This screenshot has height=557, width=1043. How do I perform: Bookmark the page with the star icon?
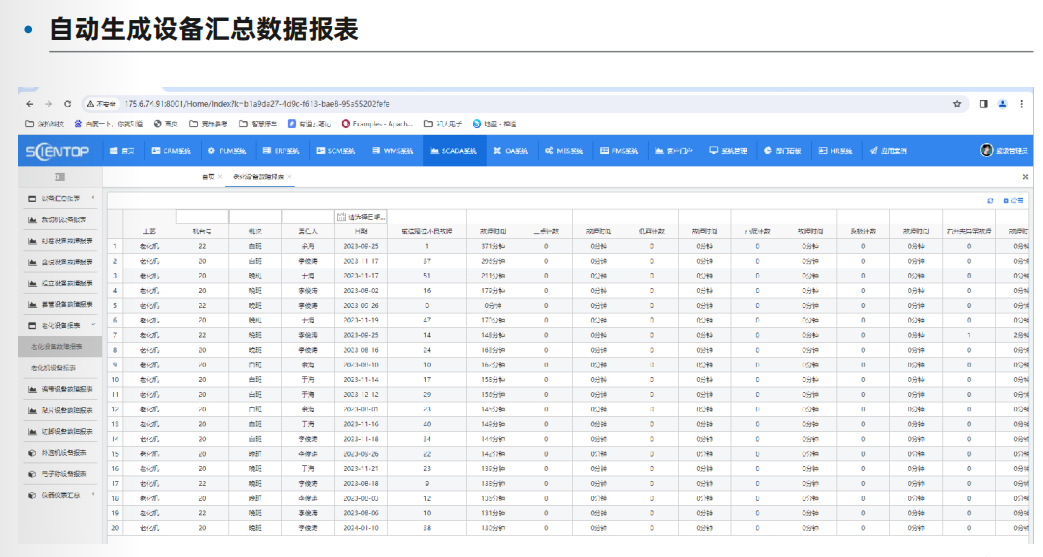[957, 104]
